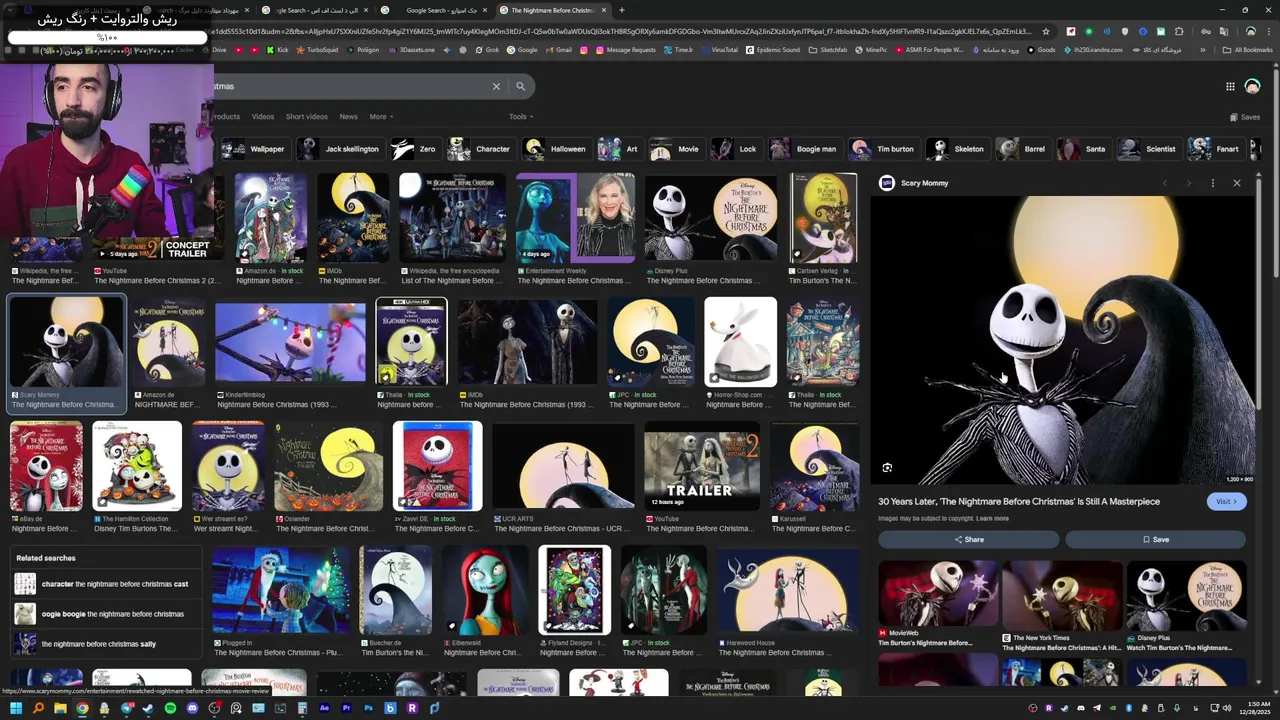Click the browser address bar URL

point(620,31)
